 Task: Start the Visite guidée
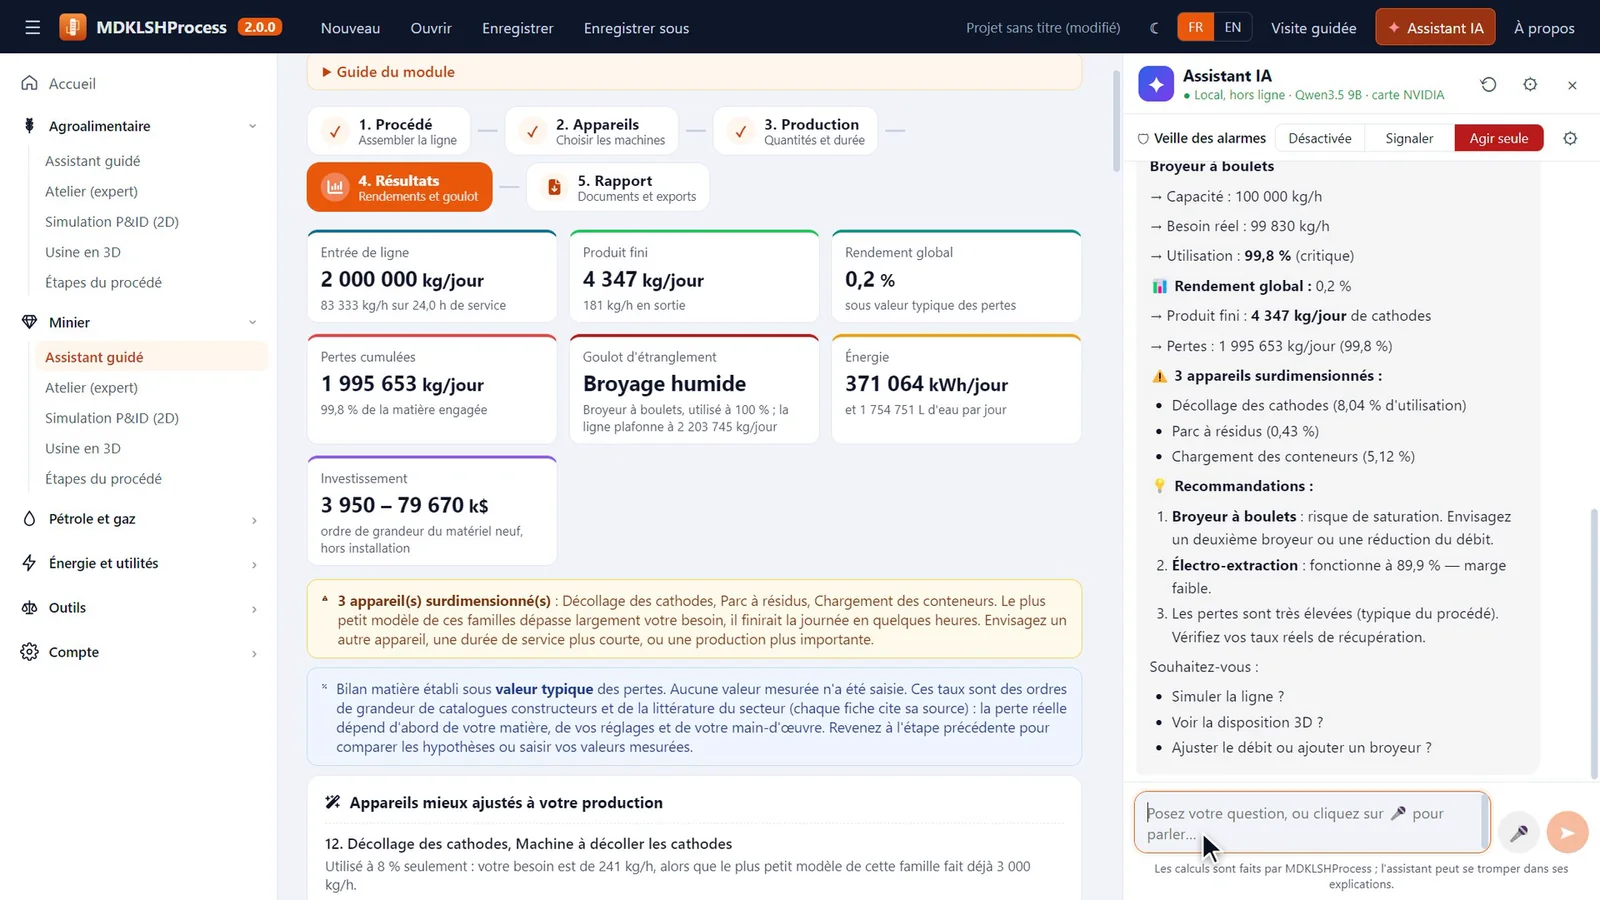pos(1313,28)
